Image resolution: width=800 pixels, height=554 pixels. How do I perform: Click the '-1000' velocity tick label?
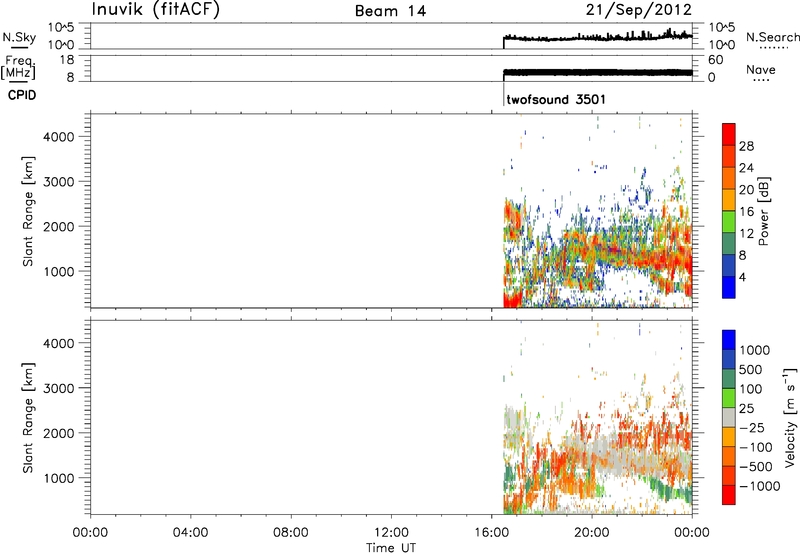tap(760, 486)
